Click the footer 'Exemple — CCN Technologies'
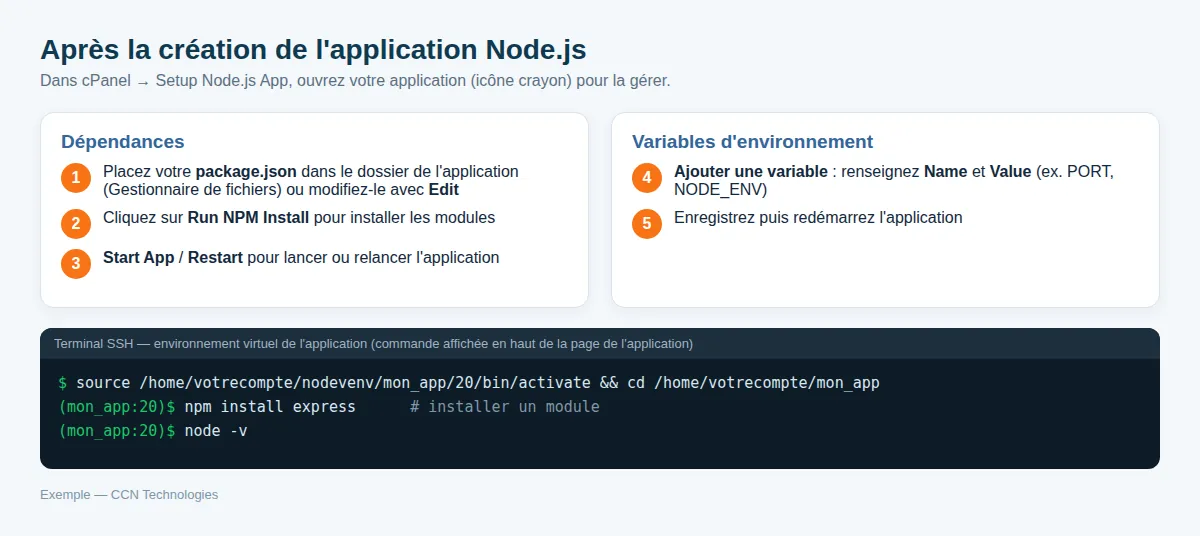This screenshot has height=536, width=1200. pyautogui.click(x=129, y=495)
